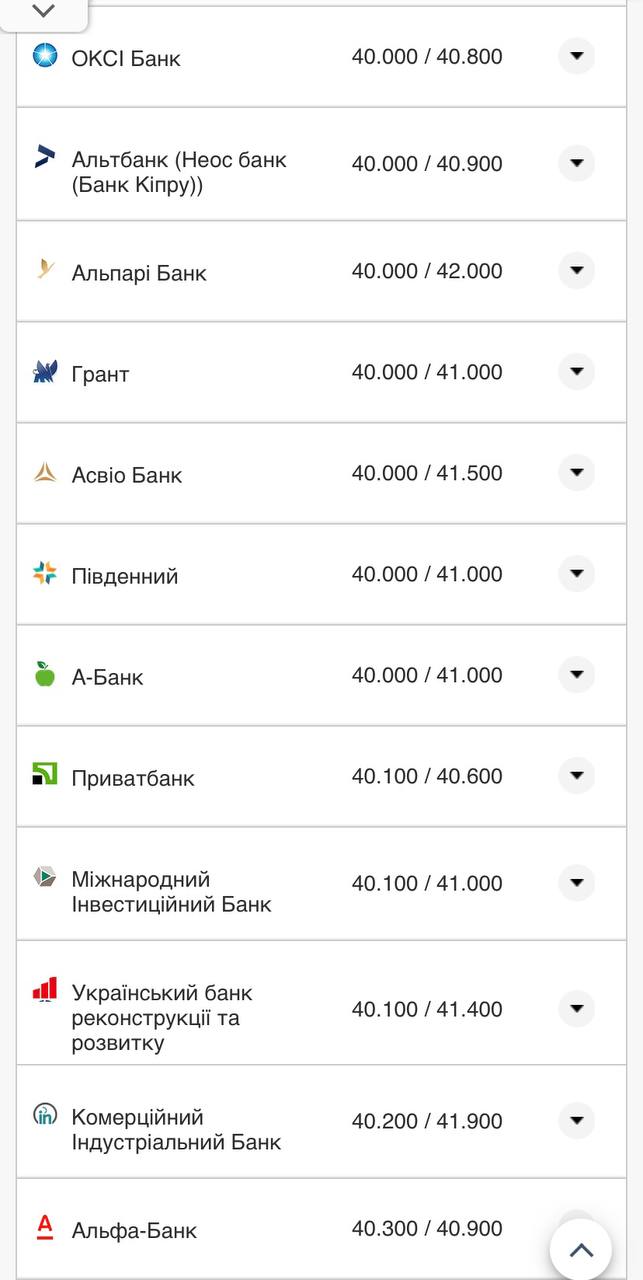Select the Альтбанк logo icon
Viewport: 643px width, 1280px height.
coord(44,155)
